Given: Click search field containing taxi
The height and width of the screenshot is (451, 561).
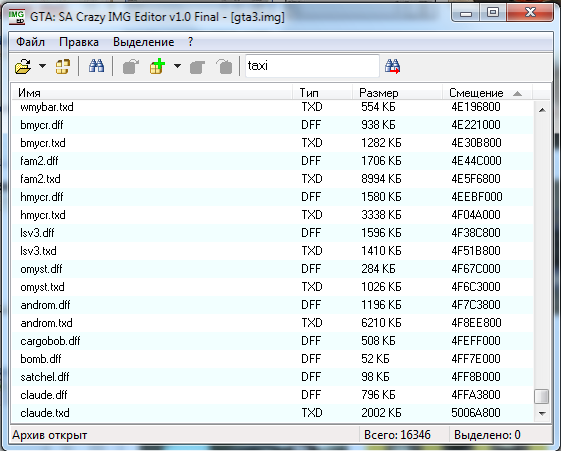Looking at the screenshot, I should [312, 66].
